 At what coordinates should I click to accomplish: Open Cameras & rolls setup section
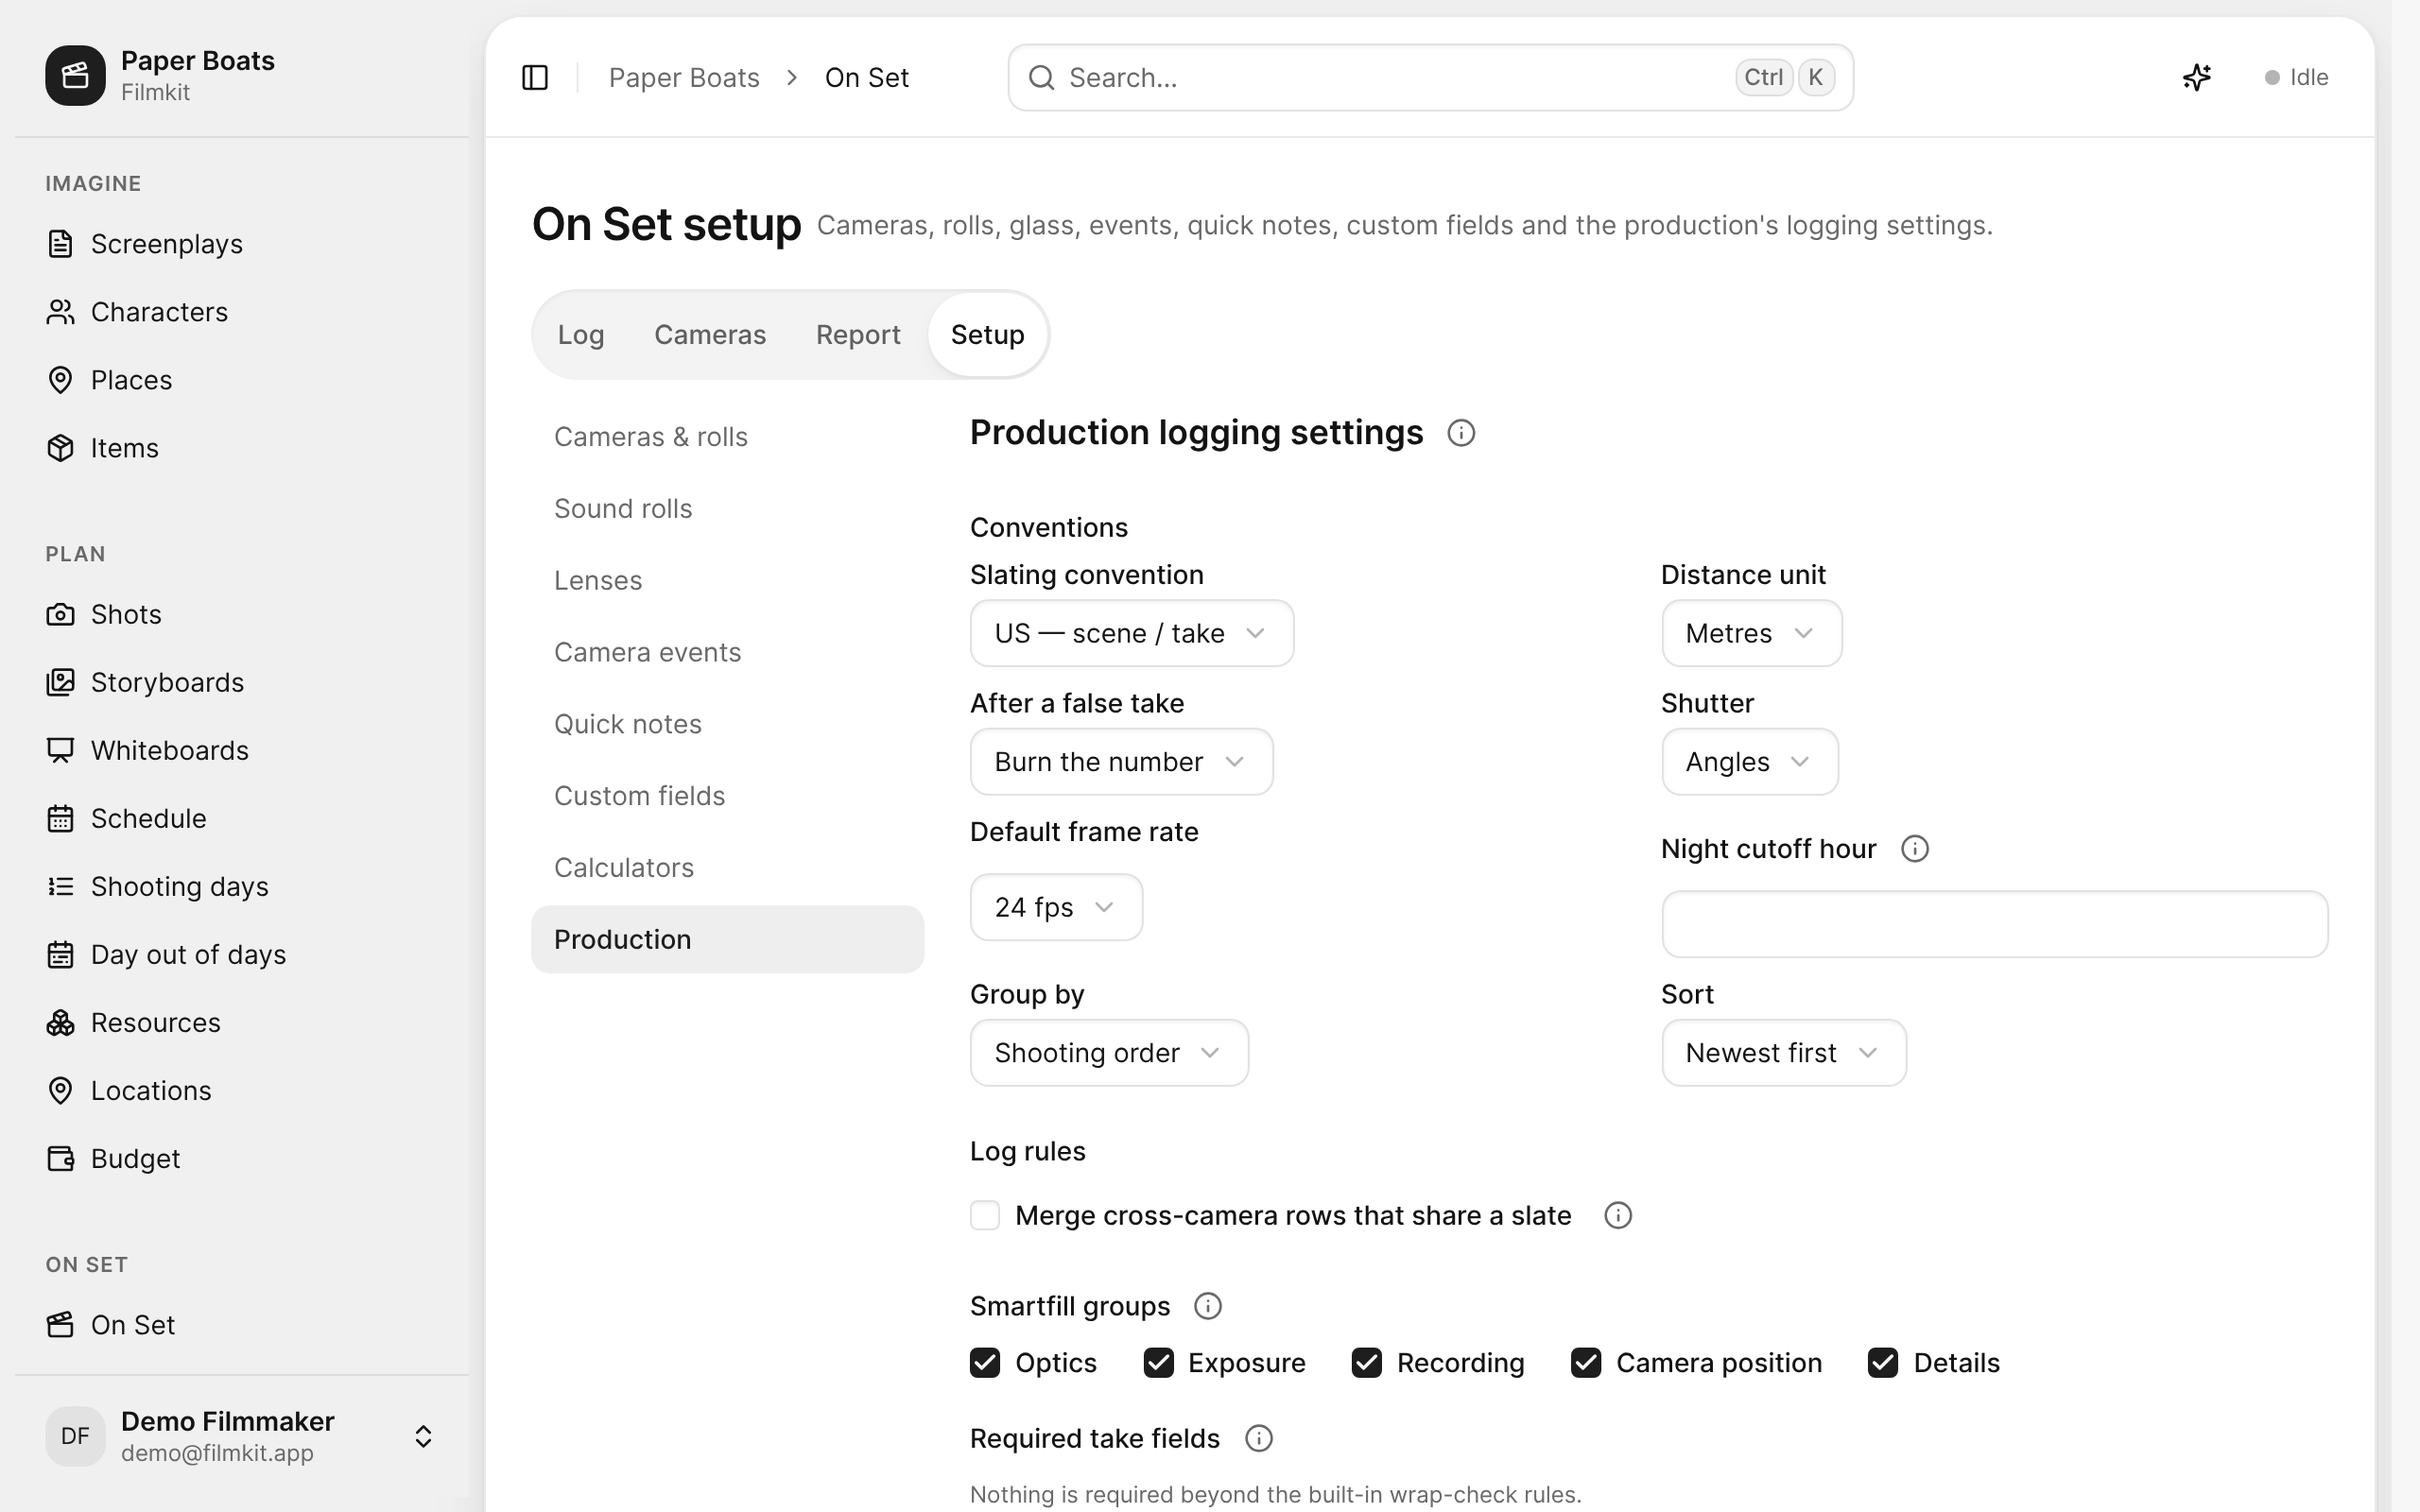point(727,437)
